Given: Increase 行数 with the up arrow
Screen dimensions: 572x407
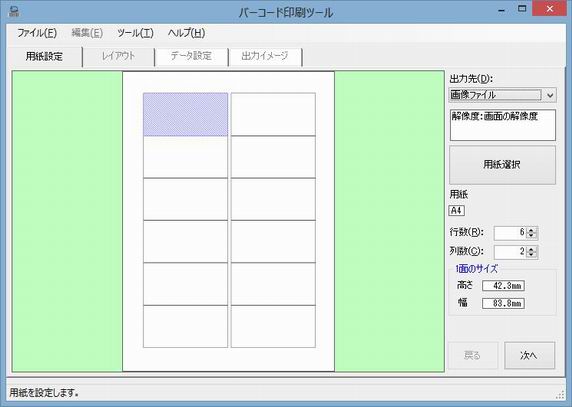Looking at the screenshot, I should point(531,230).
